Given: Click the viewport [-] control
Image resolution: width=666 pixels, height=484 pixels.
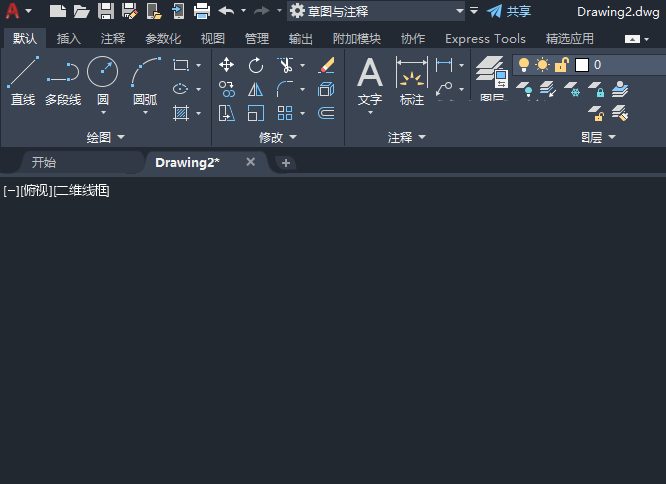Looking at the screenshot, I should [x=11, y=191].
